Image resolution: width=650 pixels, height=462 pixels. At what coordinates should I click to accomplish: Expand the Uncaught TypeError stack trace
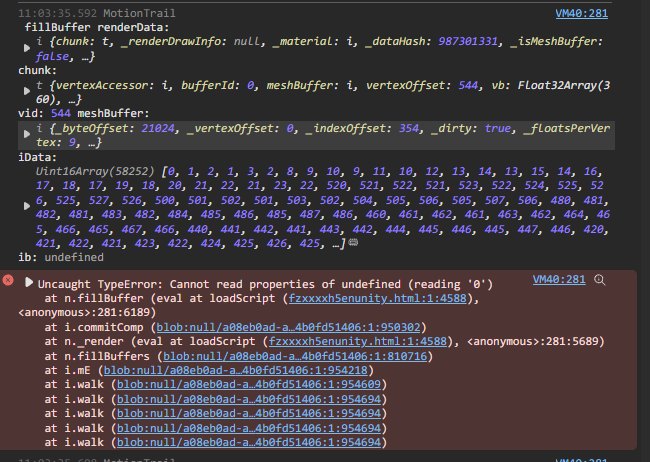(x=29, y=283)
